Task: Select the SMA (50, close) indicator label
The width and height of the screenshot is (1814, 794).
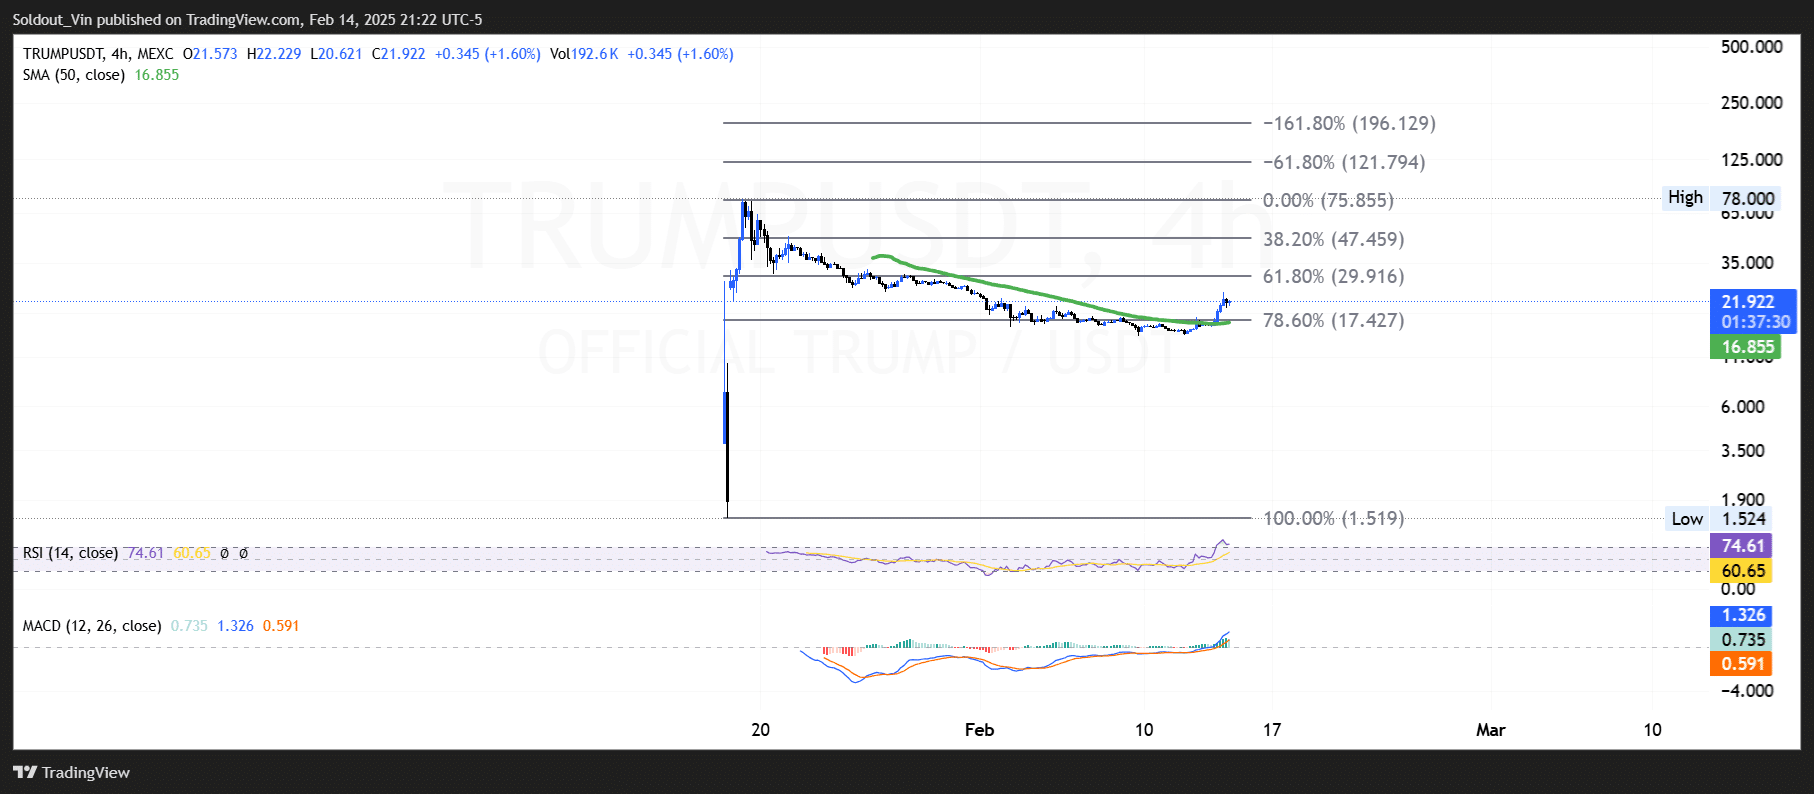Action: coord(74,75)
